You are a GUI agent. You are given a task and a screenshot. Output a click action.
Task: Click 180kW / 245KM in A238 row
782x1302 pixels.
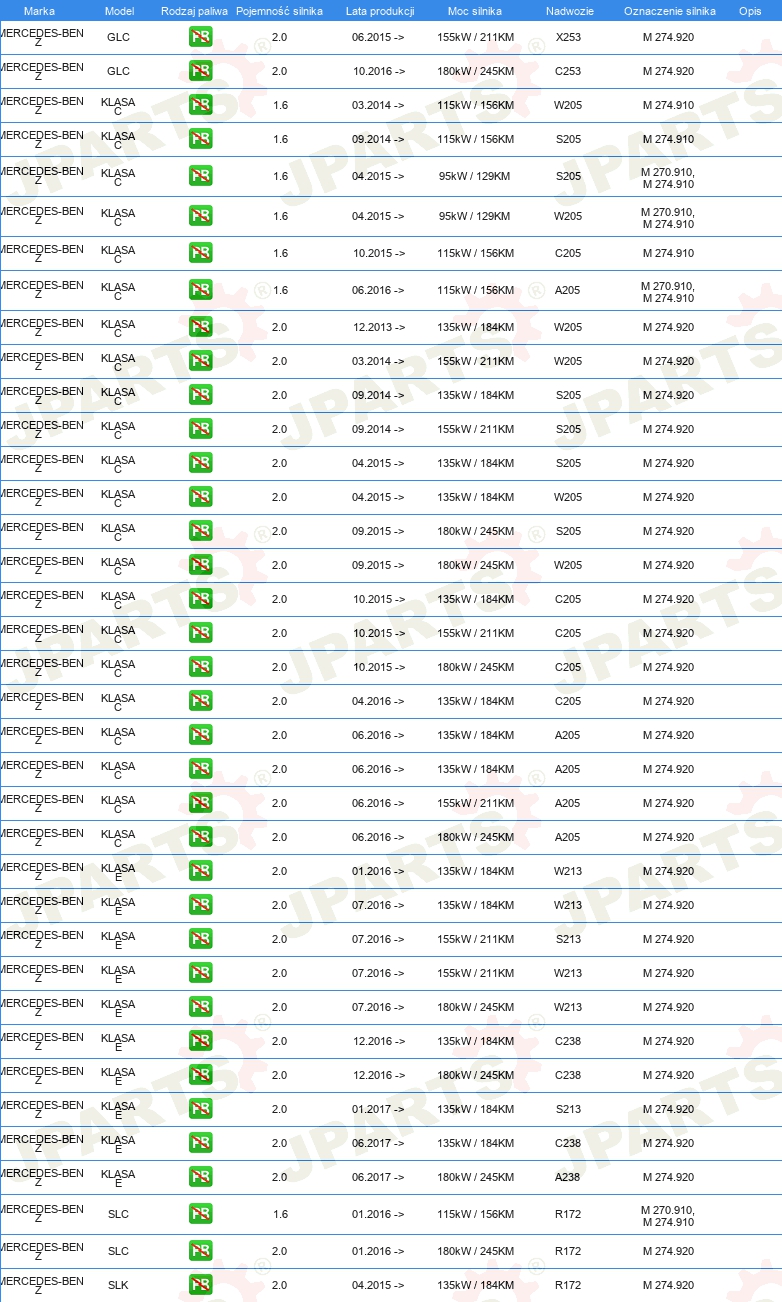tap(475, 1178)
